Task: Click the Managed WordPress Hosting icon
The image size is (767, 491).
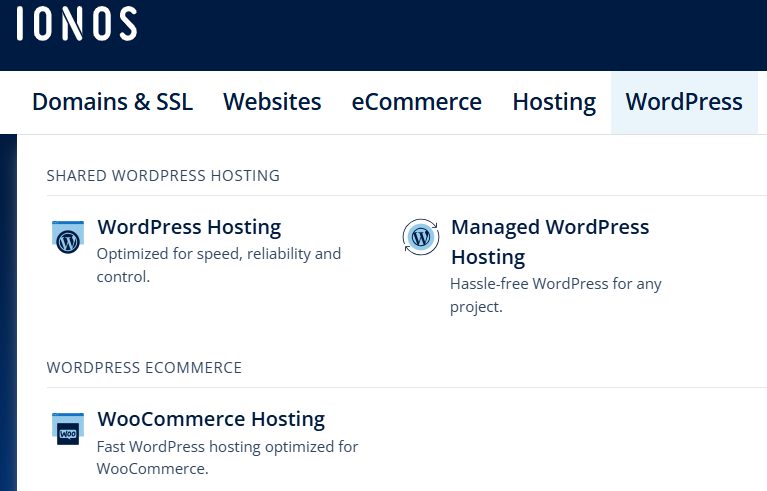Action: click(421, 237)
